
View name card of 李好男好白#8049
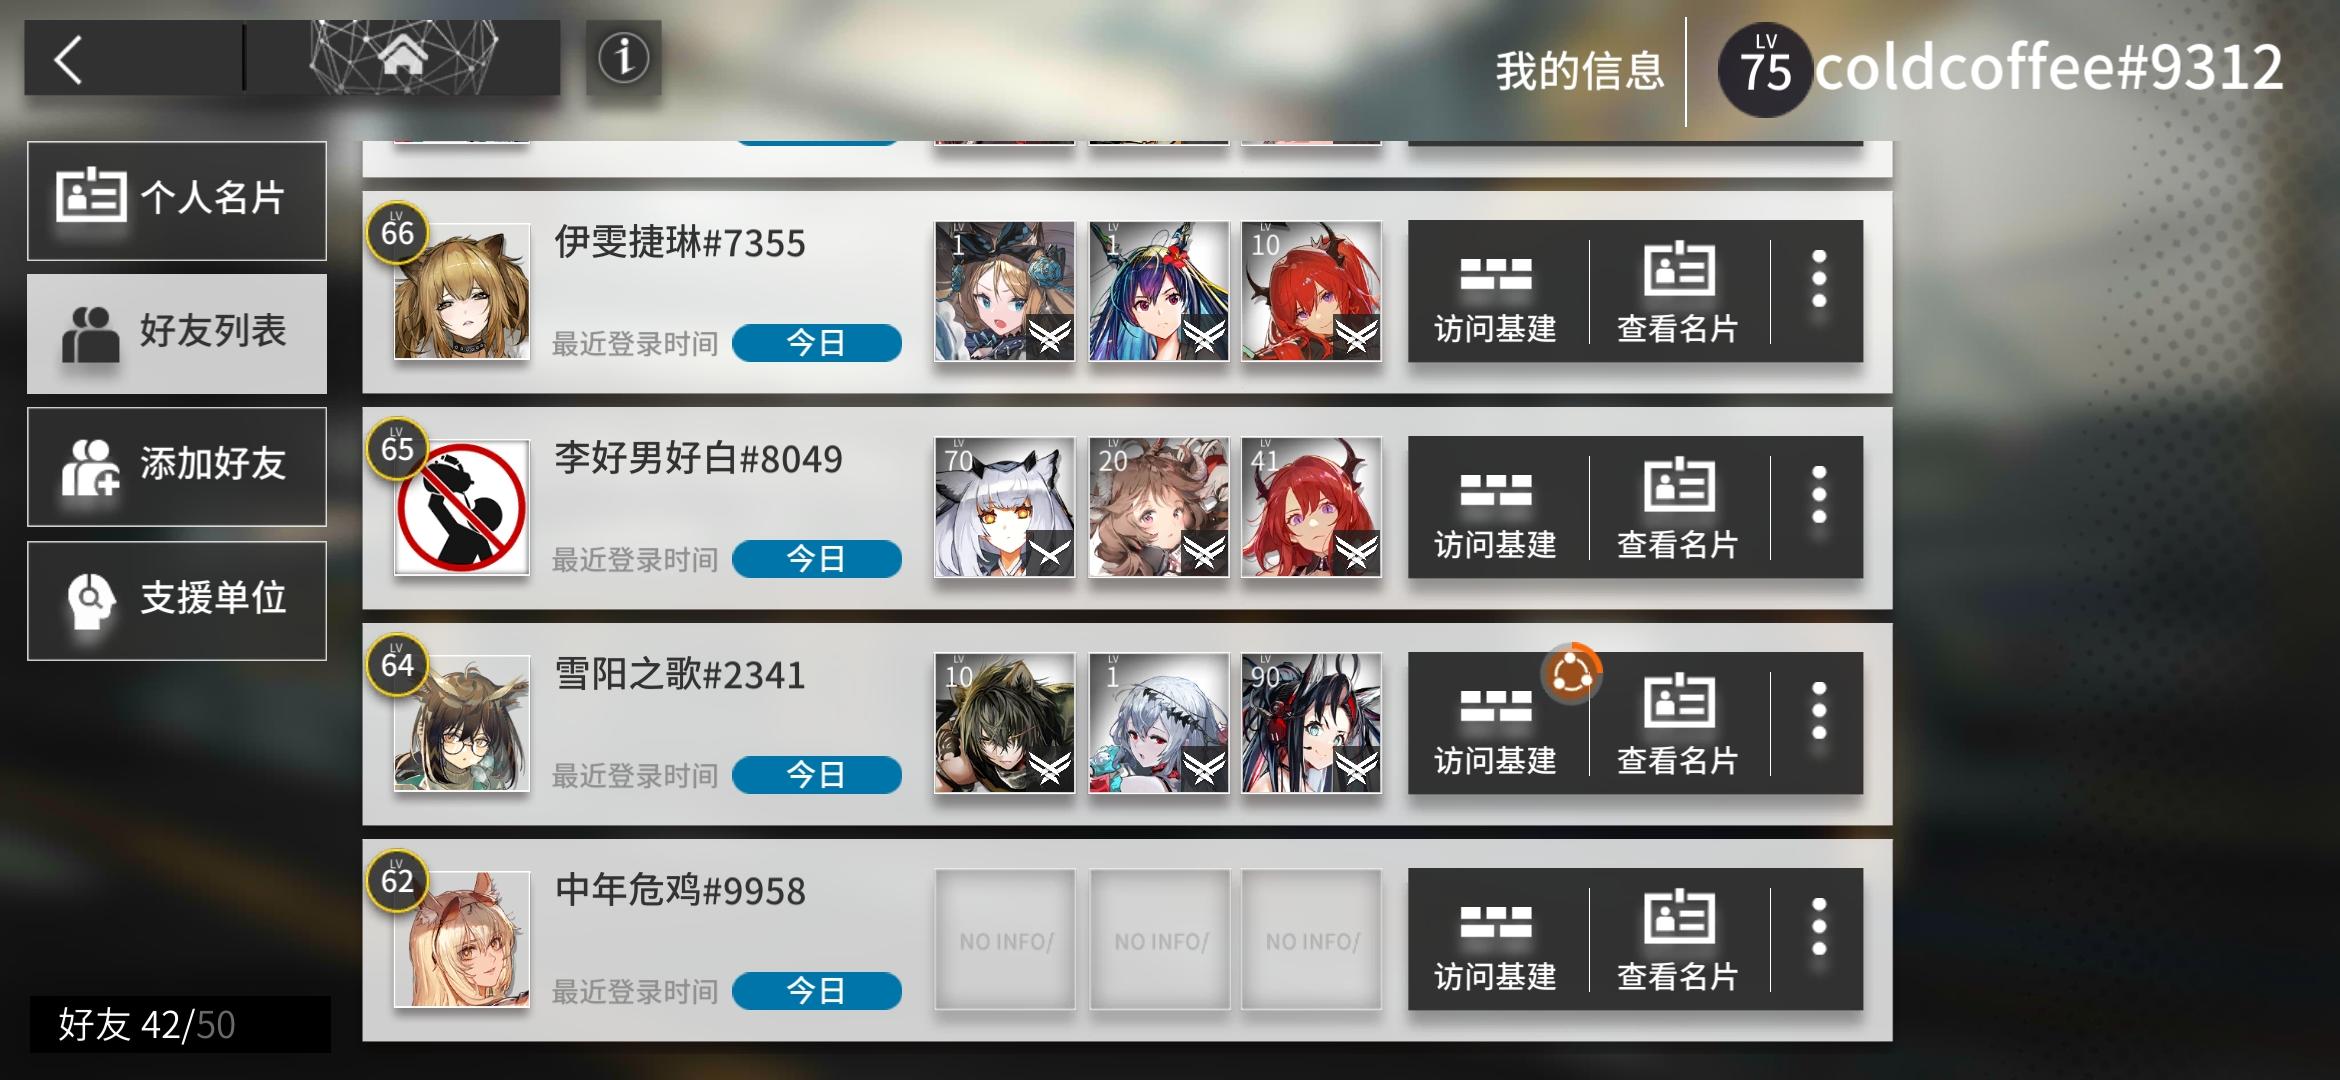coord(1678,508)
